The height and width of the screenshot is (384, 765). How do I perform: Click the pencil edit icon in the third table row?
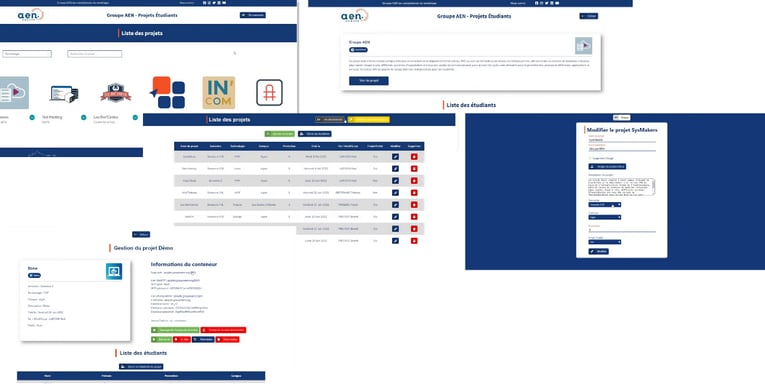[395, 181]
